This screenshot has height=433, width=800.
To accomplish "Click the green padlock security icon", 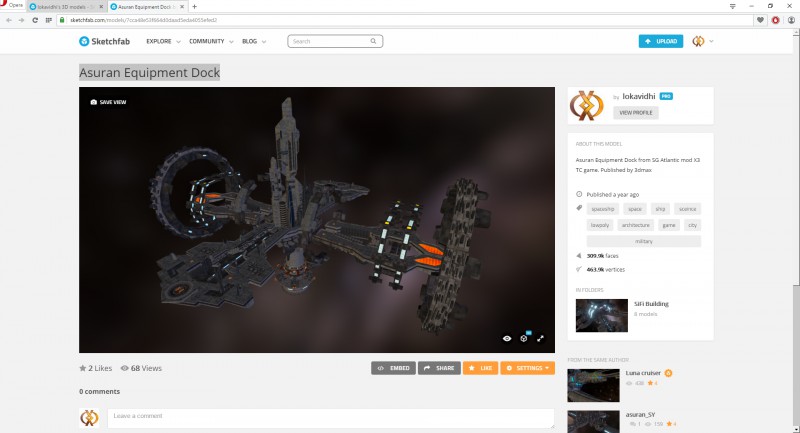I will coord(62,20).
